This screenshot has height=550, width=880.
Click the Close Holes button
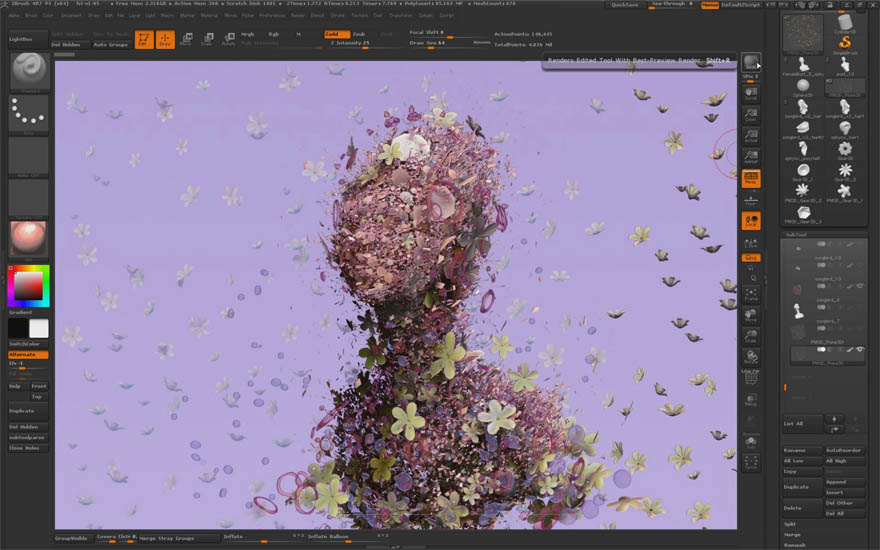point(28,448)
